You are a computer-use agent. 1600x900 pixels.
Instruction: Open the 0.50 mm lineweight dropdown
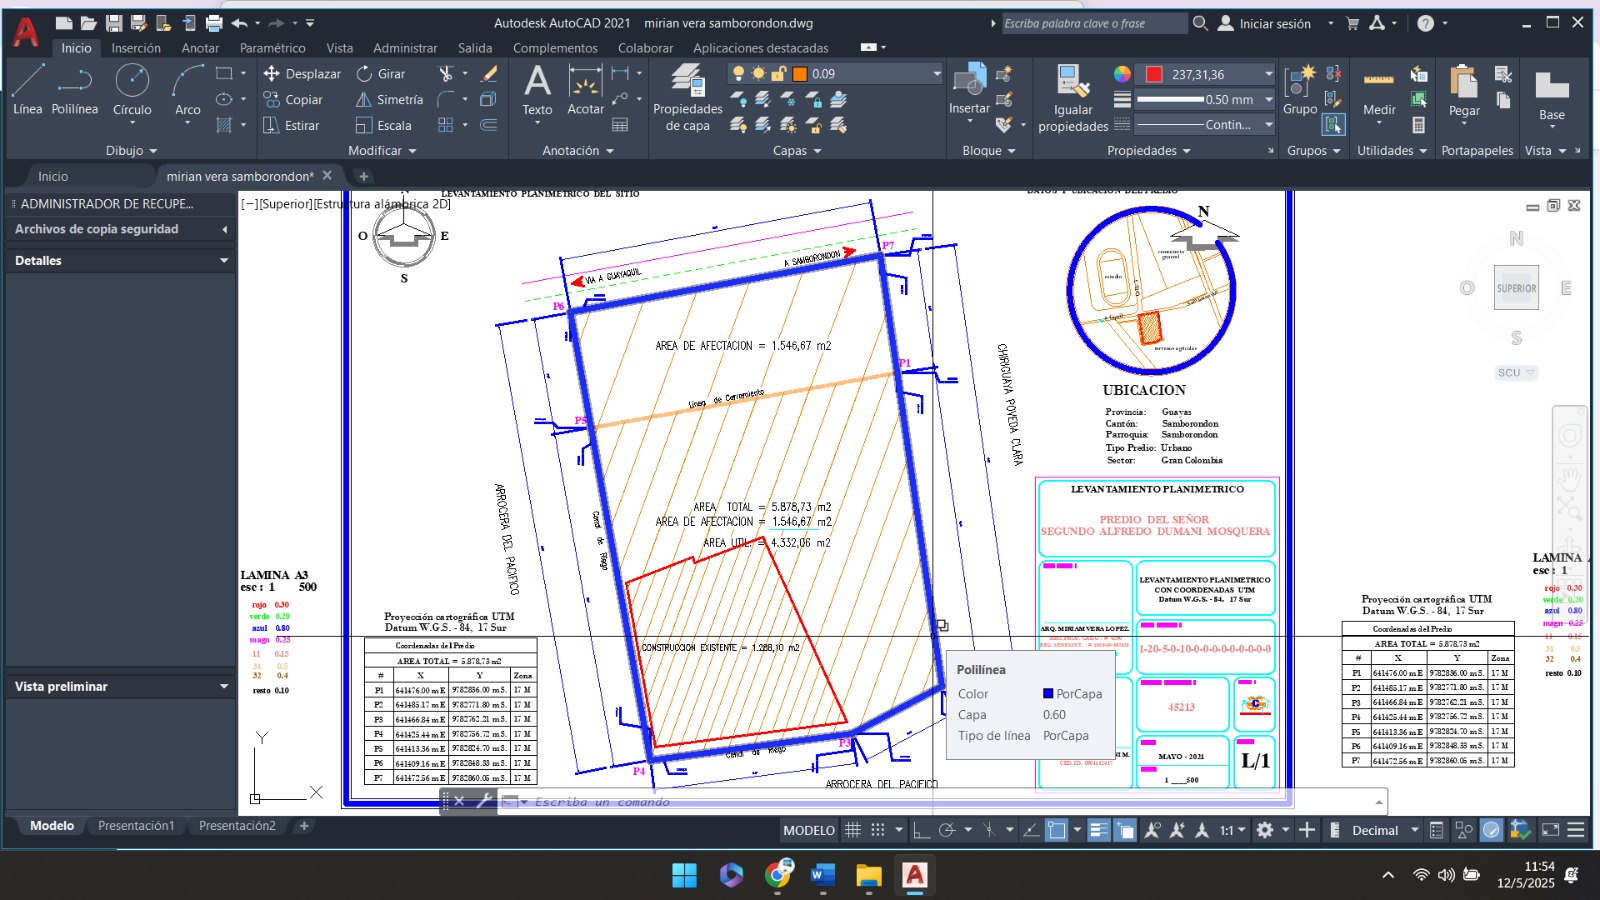[x=1268, y=99]
